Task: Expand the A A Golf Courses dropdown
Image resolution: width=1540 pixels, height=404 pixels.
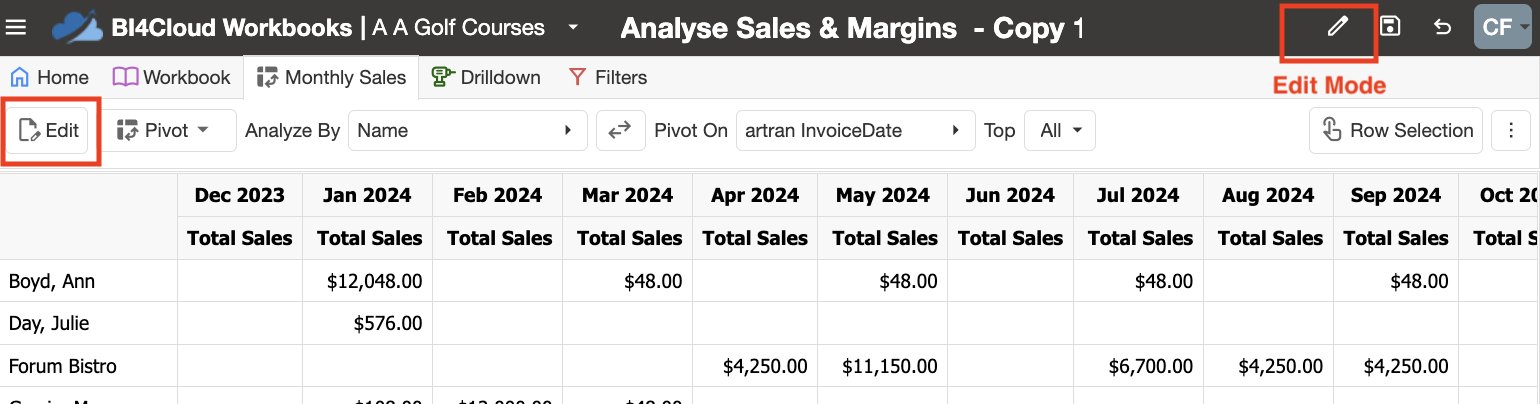Action: pos(572,27)
